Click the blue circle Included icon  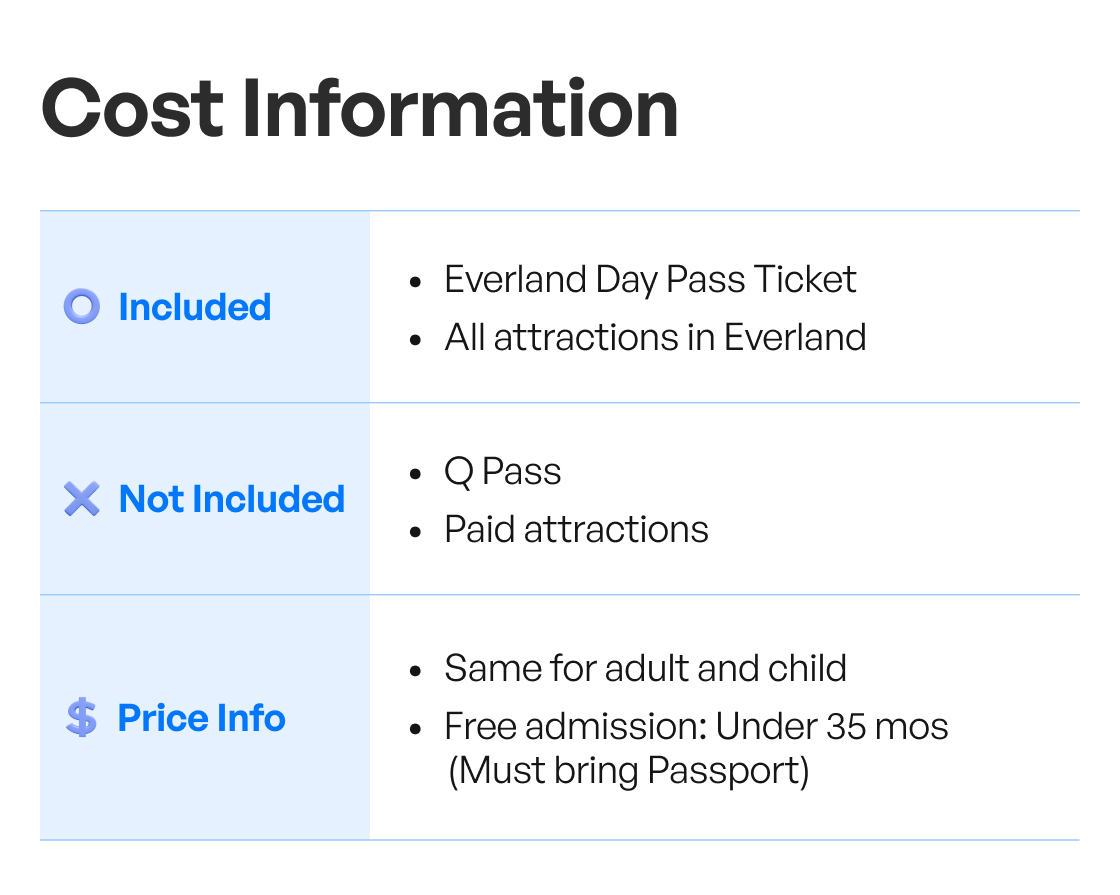(x=81, y=306)
